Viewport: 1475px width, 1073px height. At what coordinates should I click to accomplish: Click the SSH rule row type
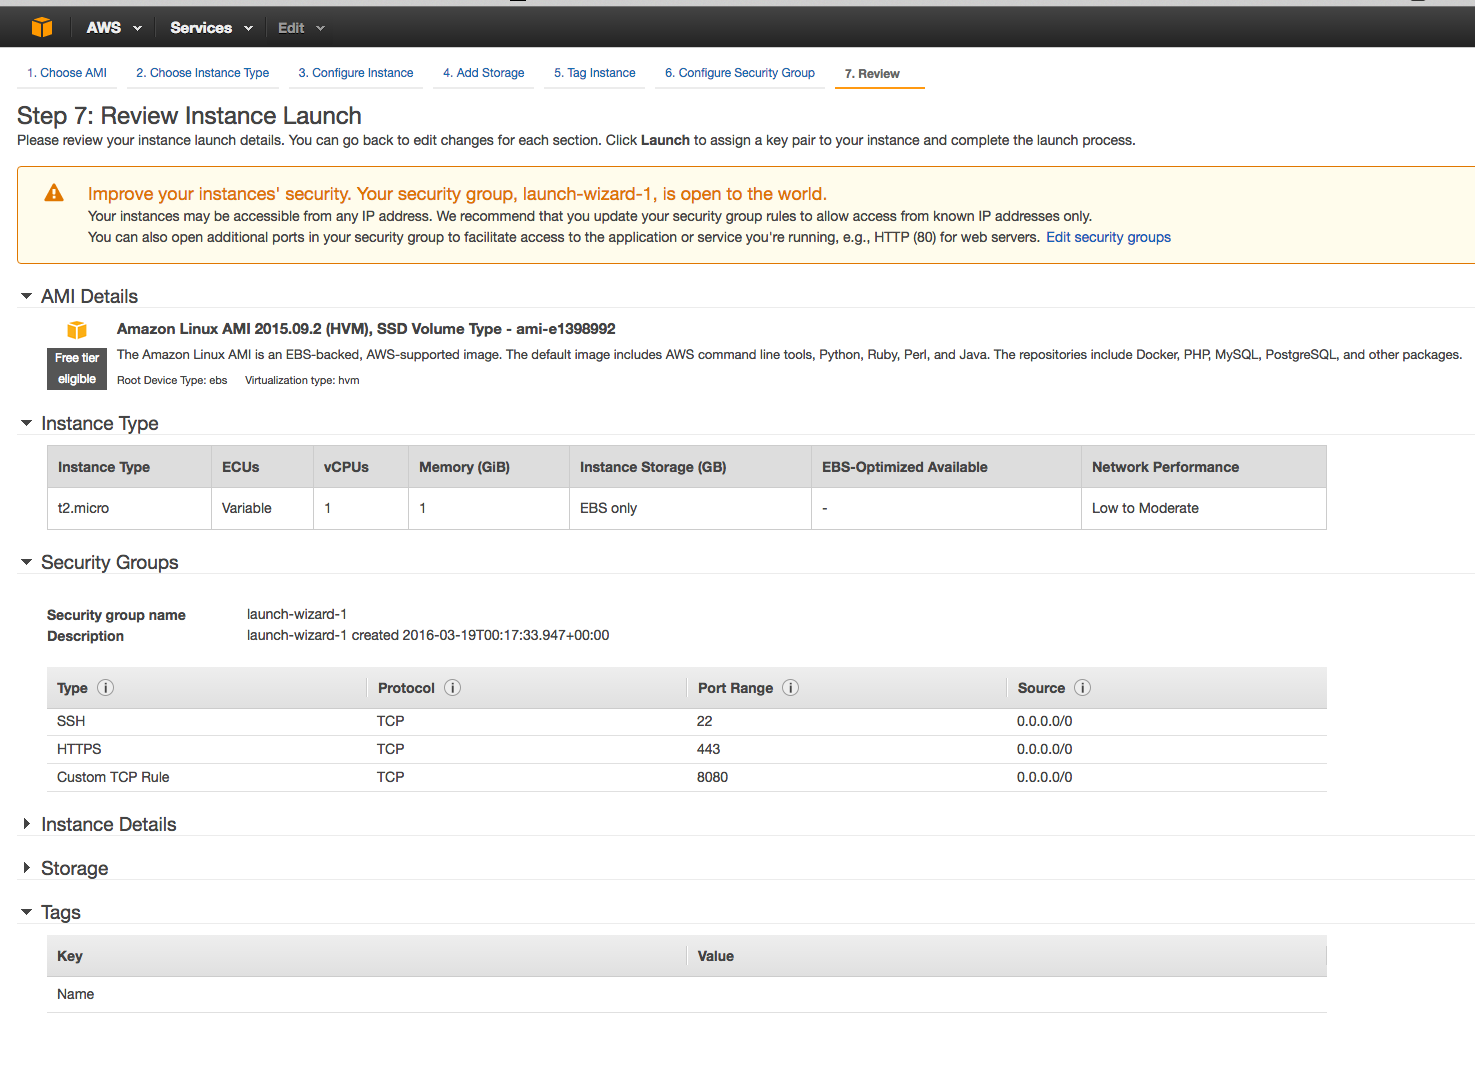pyautogui.click(x=71, y=721)
